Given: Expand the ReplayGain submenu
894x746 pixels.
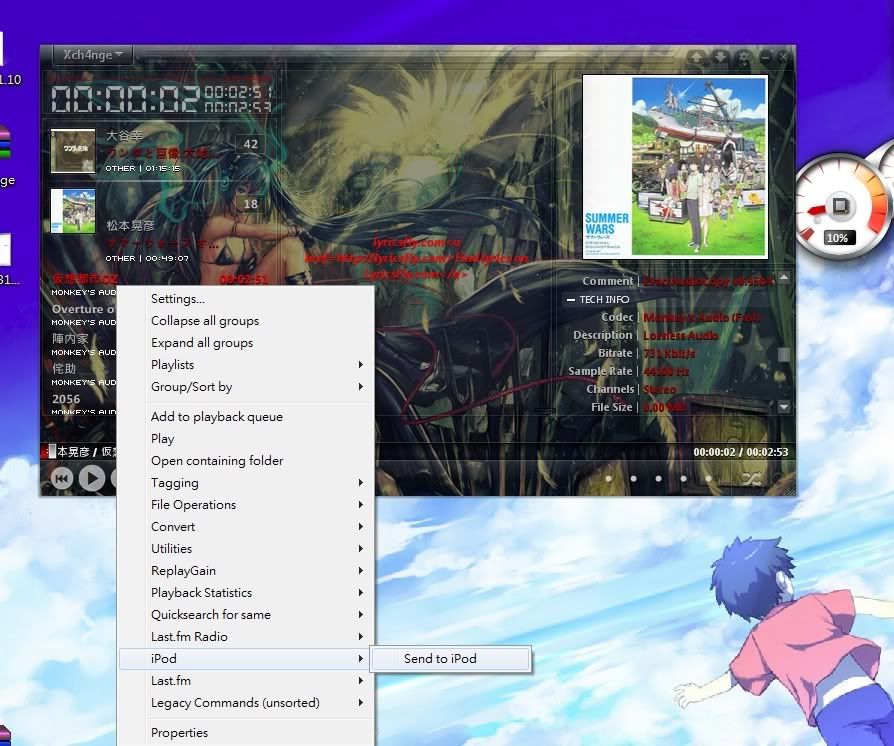Looking at the screenshot, I should (246, 571).
